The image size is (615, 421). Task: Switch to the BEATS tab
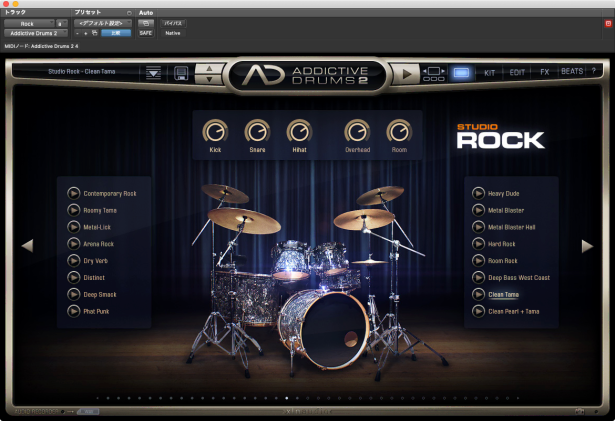pyautogui.click(x=572, y=73)
